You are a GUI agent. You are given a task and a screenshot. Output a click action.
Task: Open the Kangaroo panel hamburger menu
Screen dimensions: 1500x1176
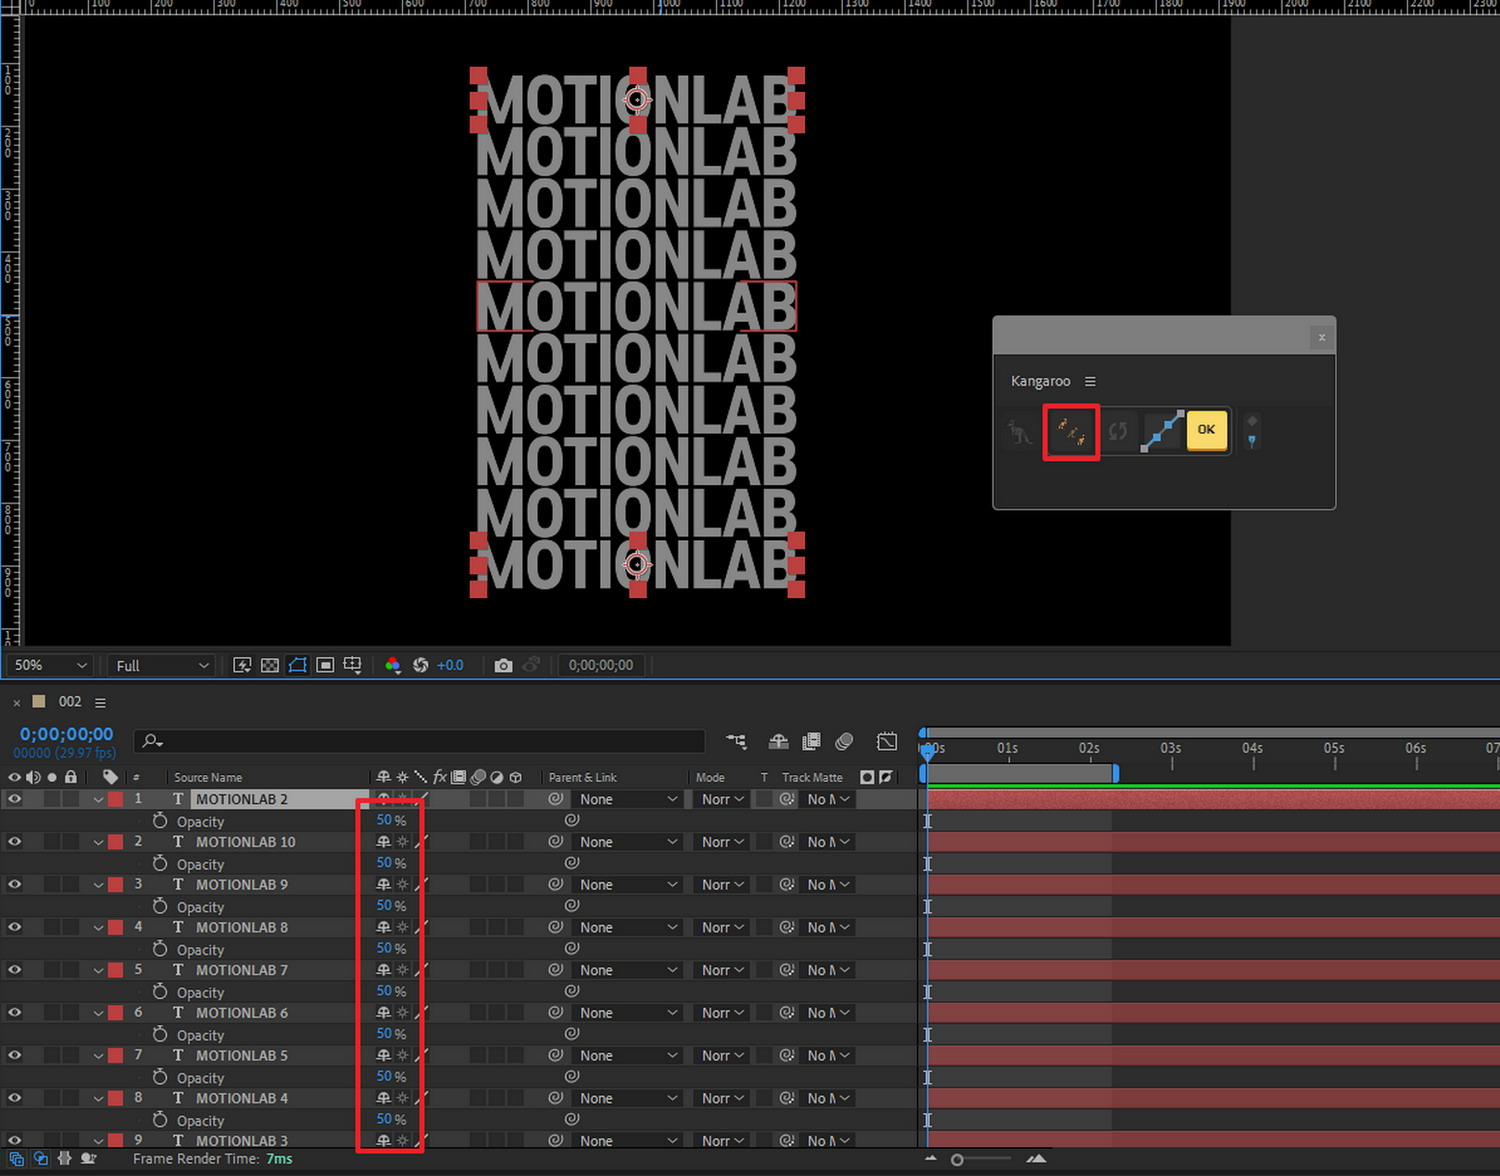1090,381
